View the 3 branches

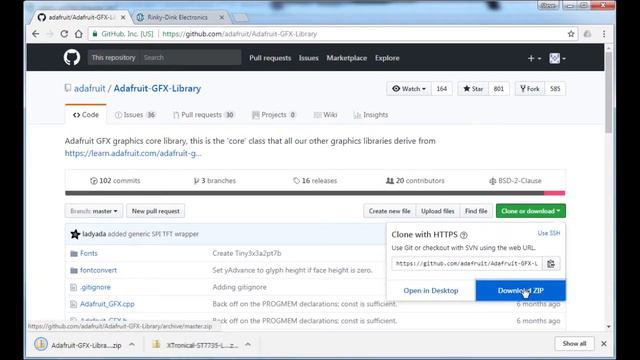point(215,180)
